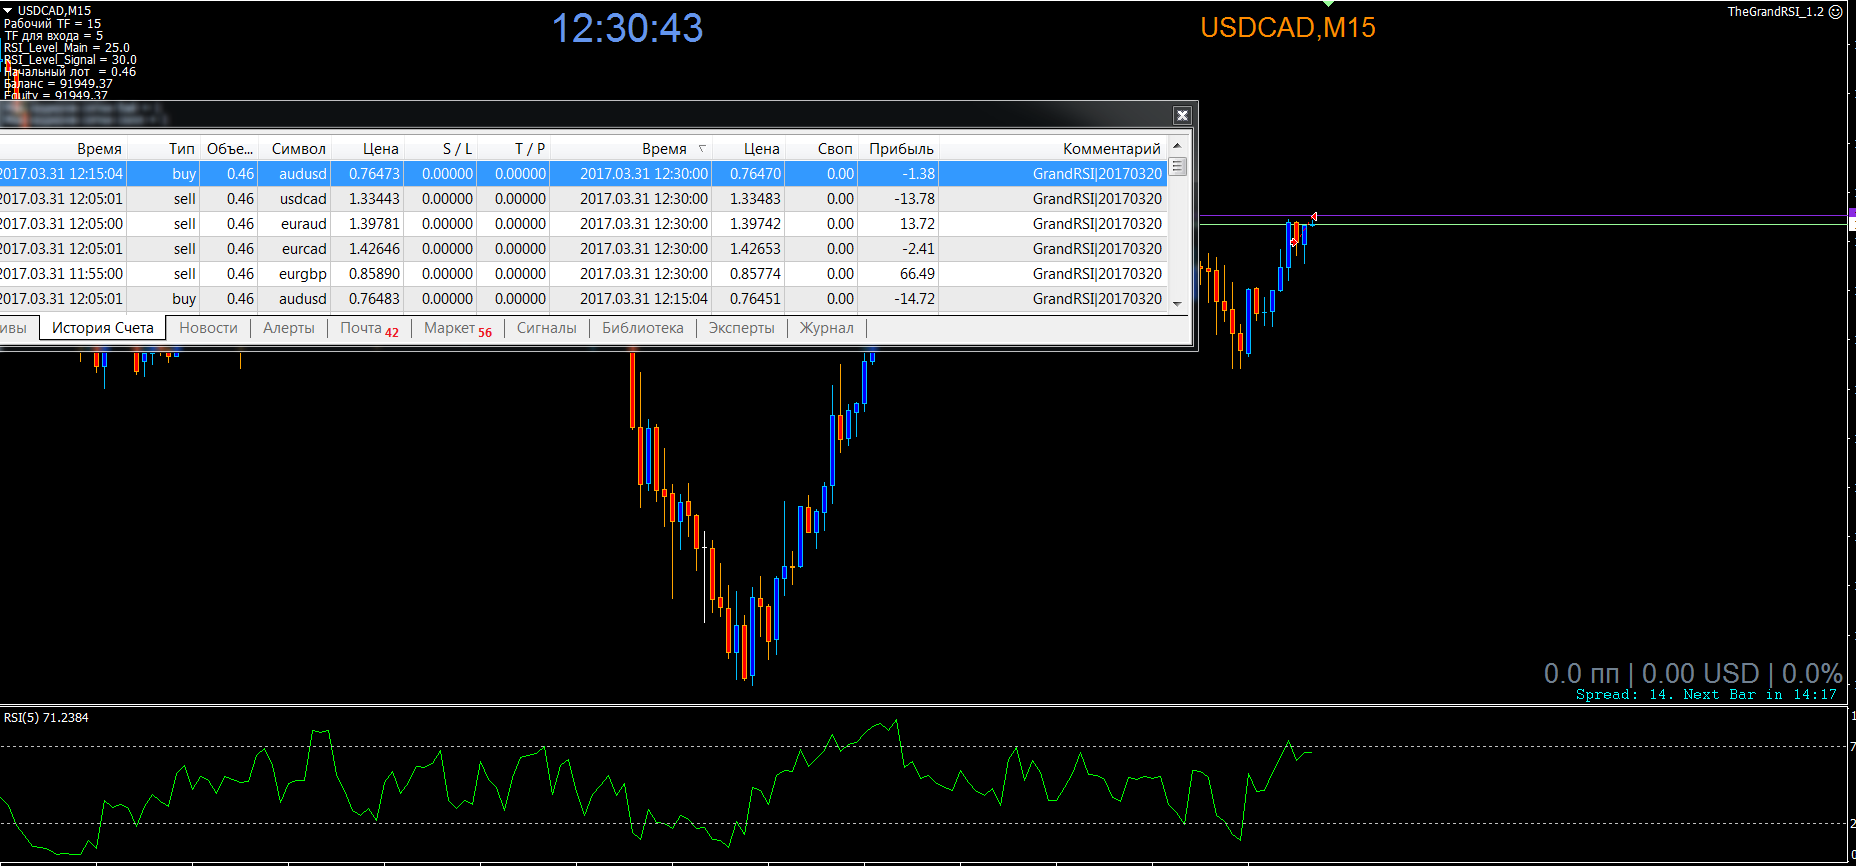Open the USDCAD,M15 chart dropdown triangle
The width and height of the screenshot is (1856, 866).
pos(8,10)
